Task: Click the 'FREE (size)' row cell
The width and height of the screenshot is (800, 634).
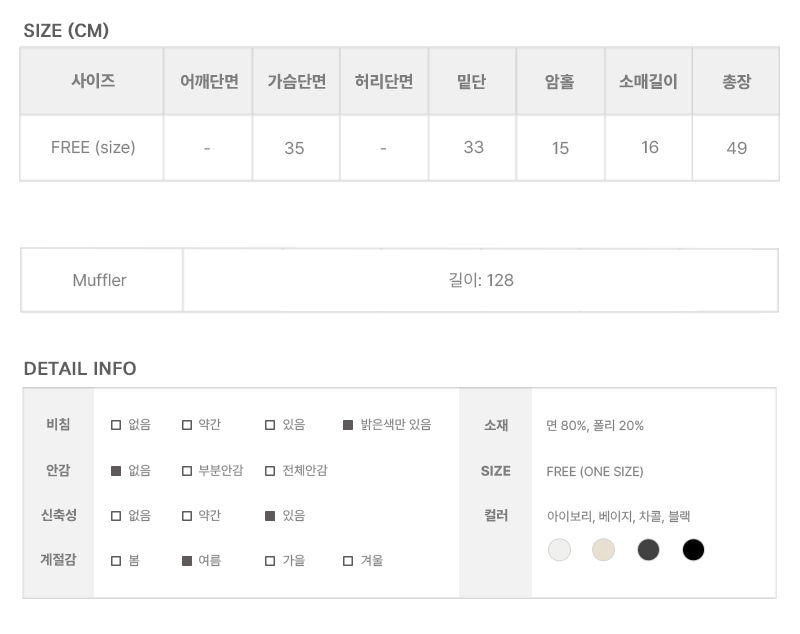Action: coord(93,147)
